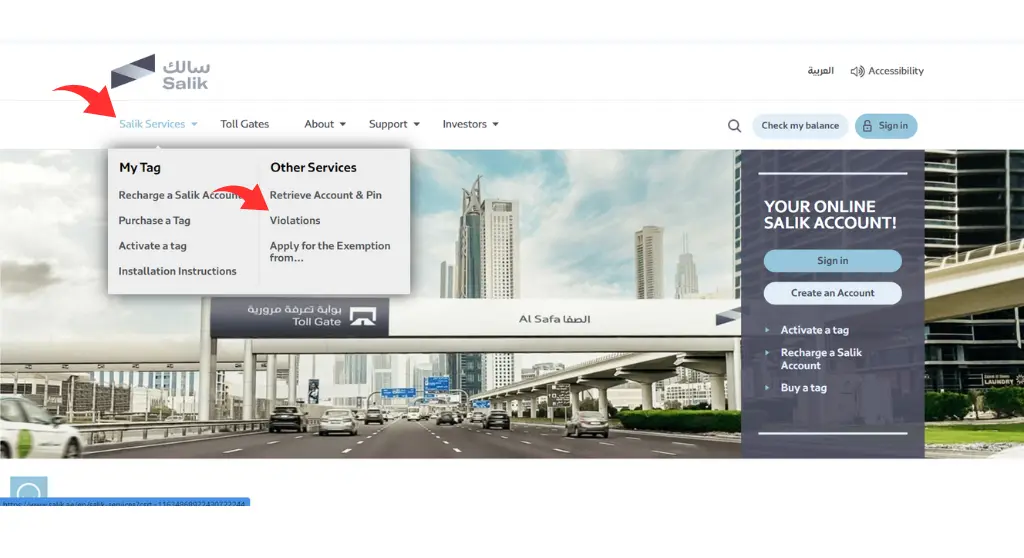Expand the Salik Services dropdown
1024x558 pixels.
tap(158, 124)
